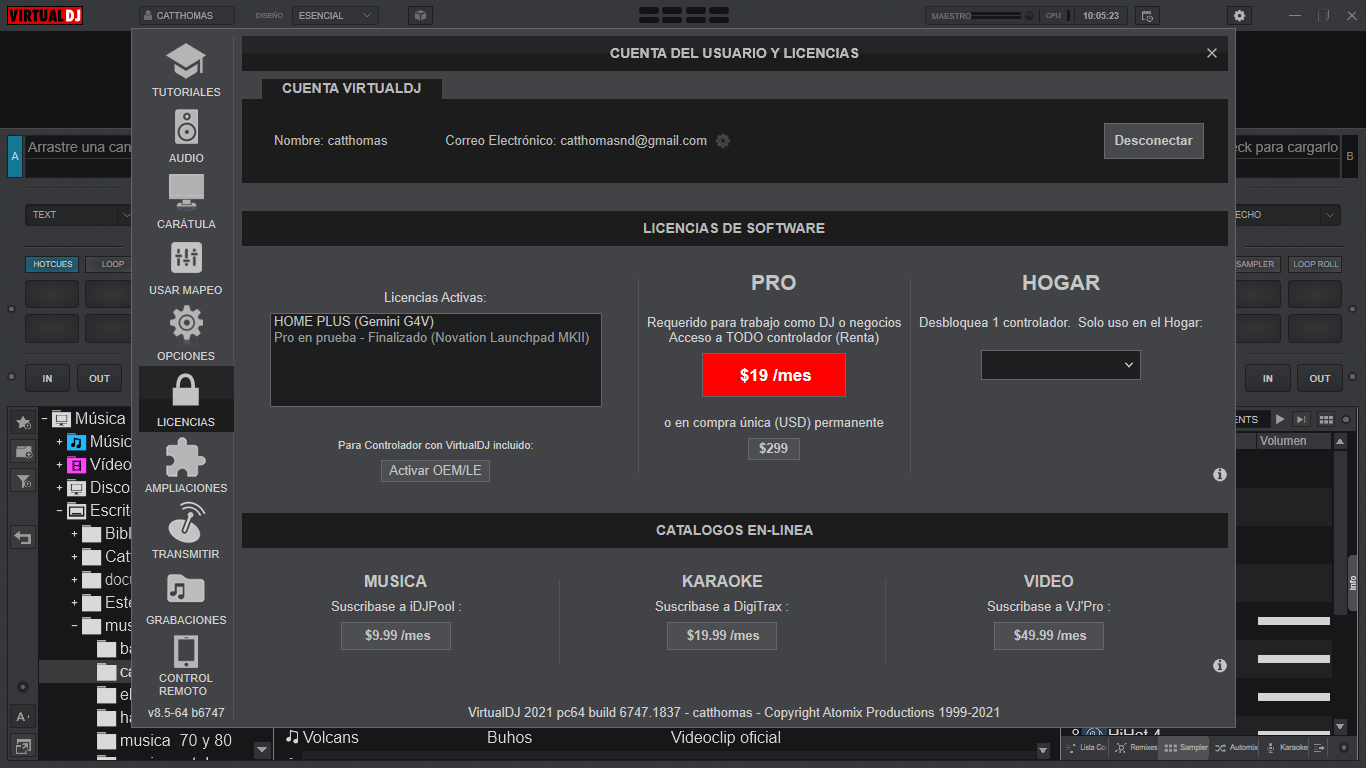The width and height of the screenshot is (1366, 768).
Task: Open the Usar Mapeo section
Action: click(186, 268)
